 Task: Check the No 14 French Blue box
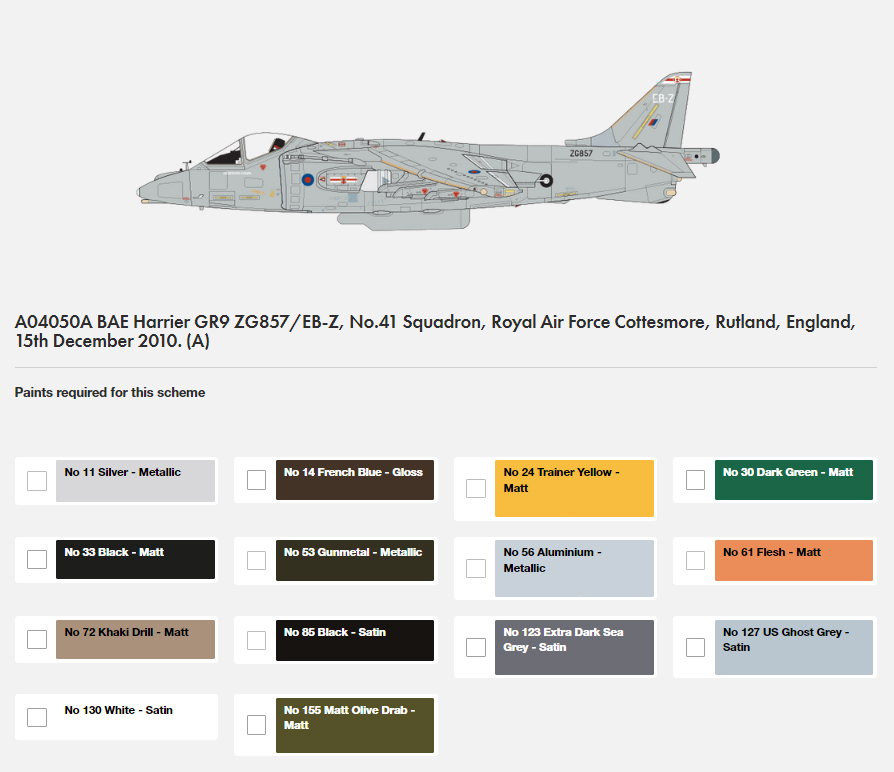(x=257, y=480)
